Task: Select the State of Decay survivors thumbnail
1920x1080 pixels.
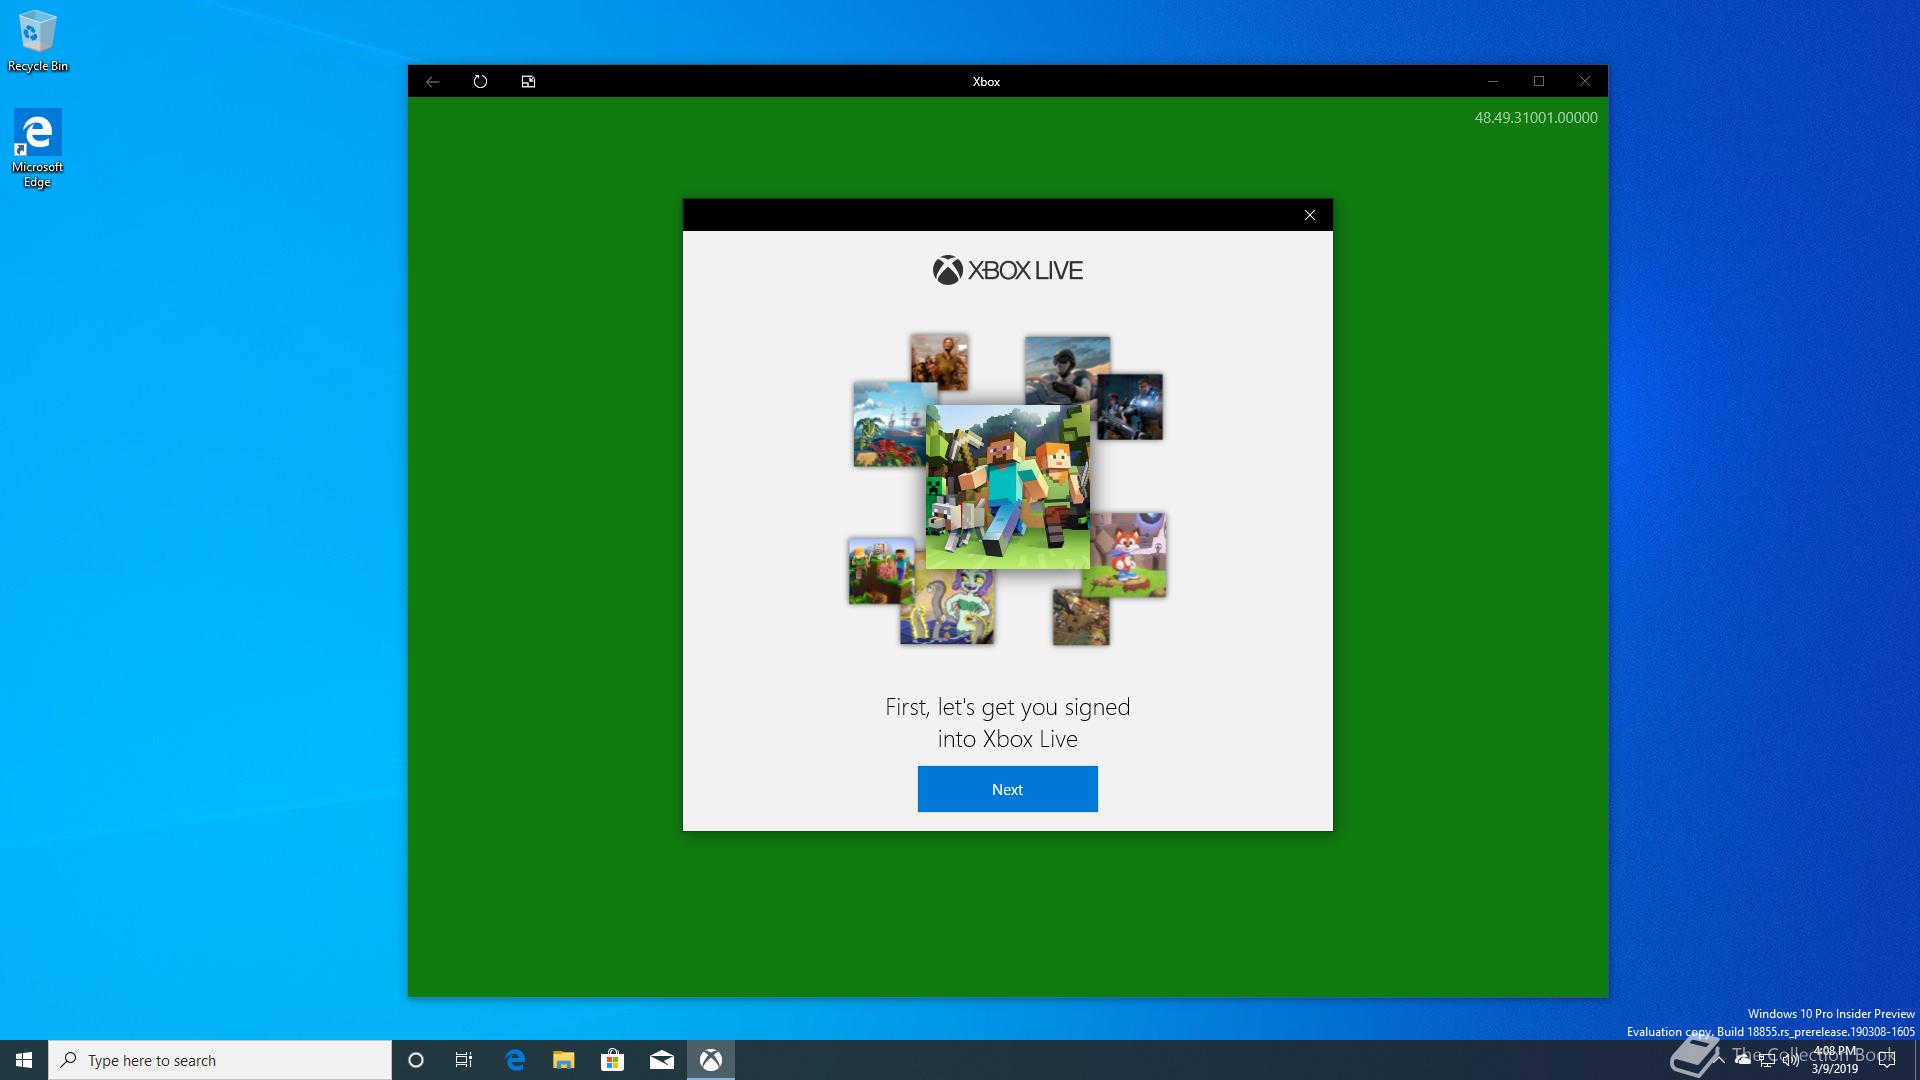Action: [939, 363]
